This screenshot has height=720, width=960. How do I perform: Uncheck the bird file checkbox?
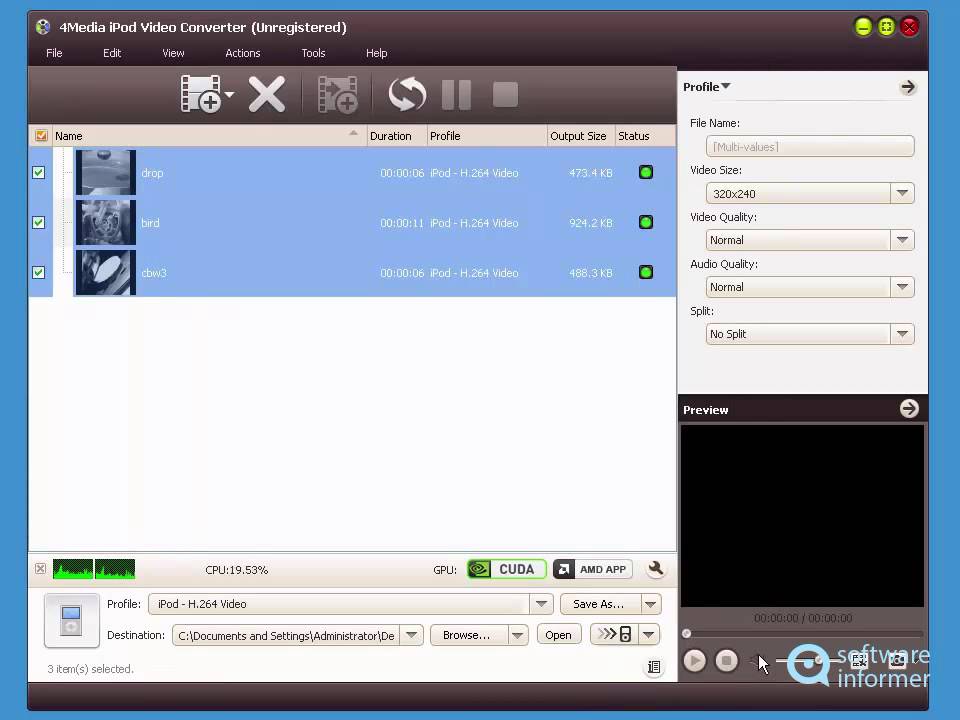(x=39, y=222)
